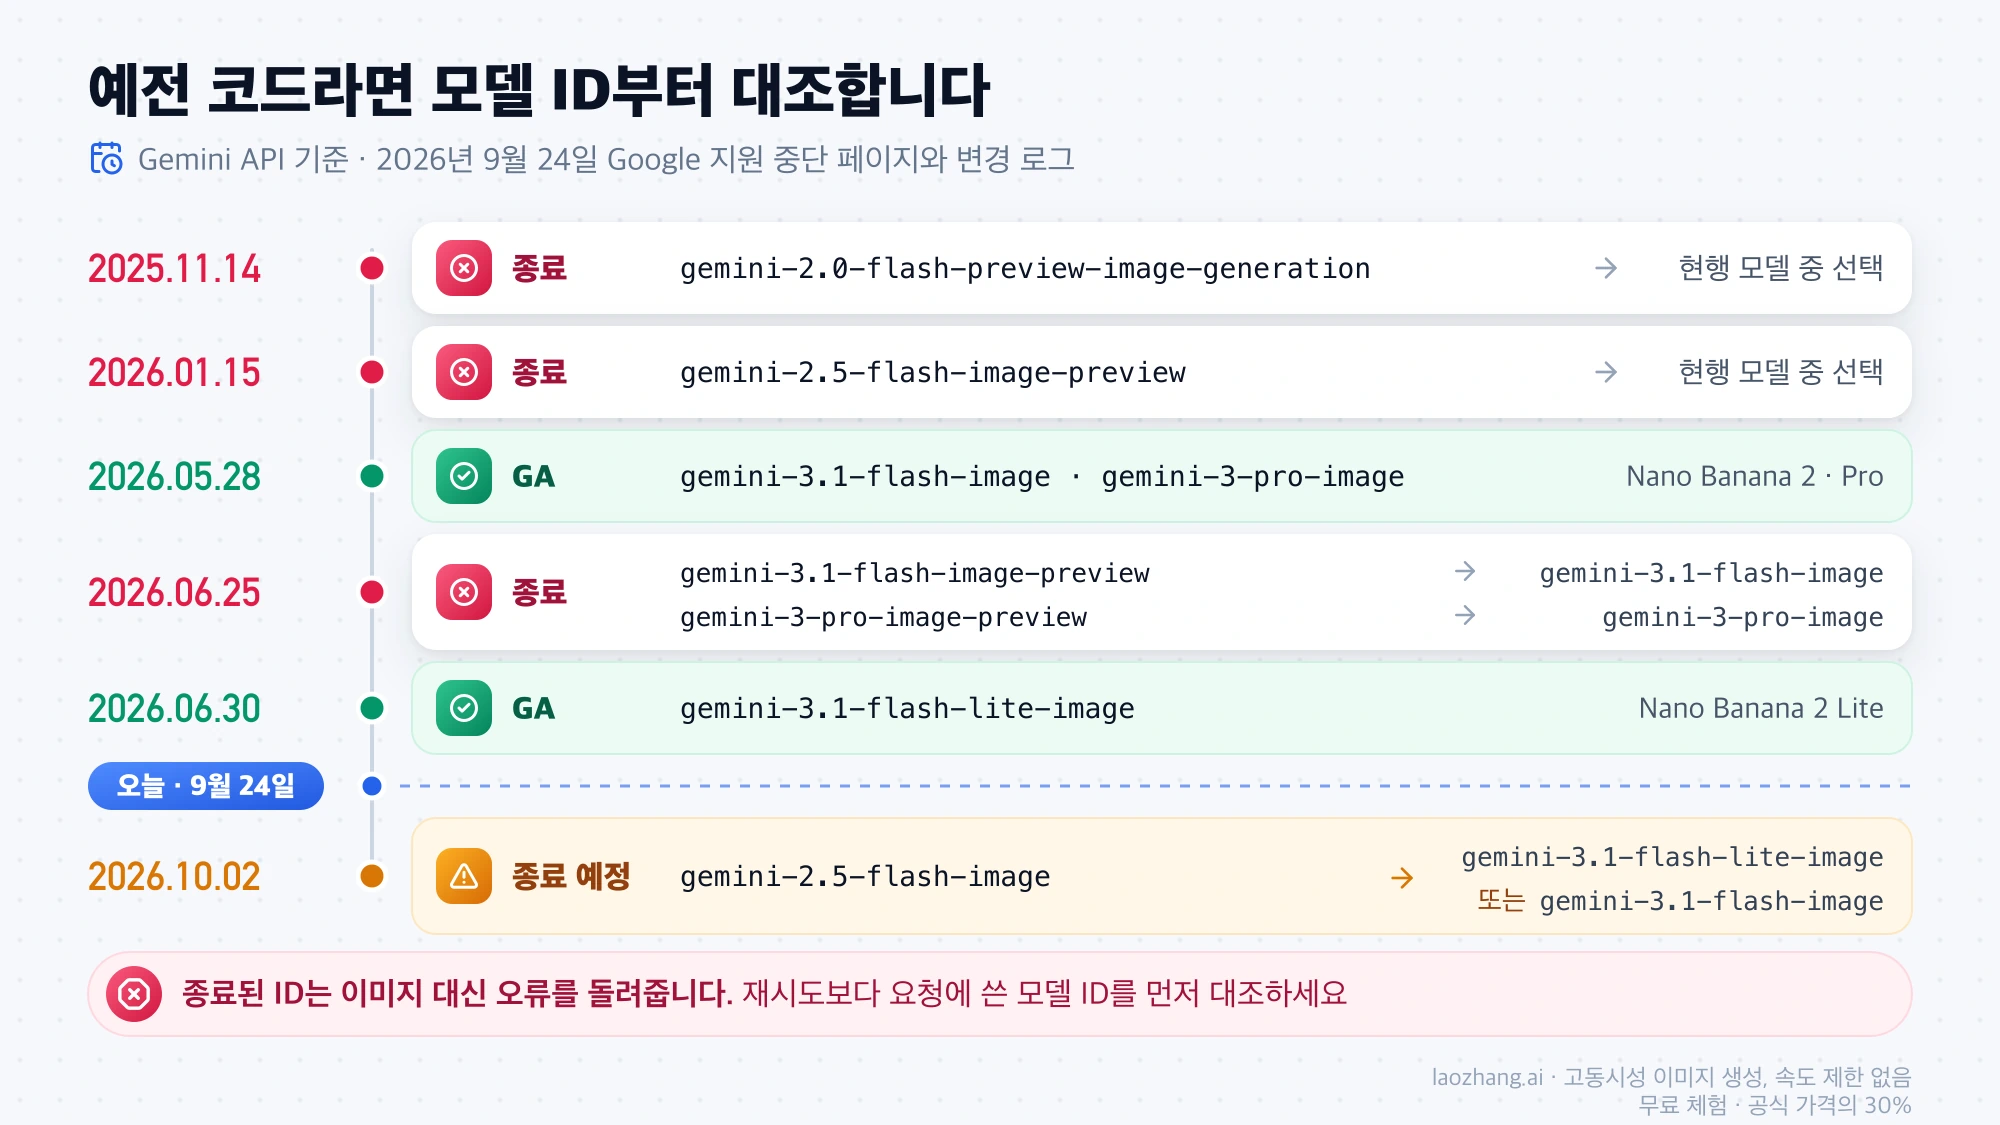Click the date 2025.11.14

174,269
